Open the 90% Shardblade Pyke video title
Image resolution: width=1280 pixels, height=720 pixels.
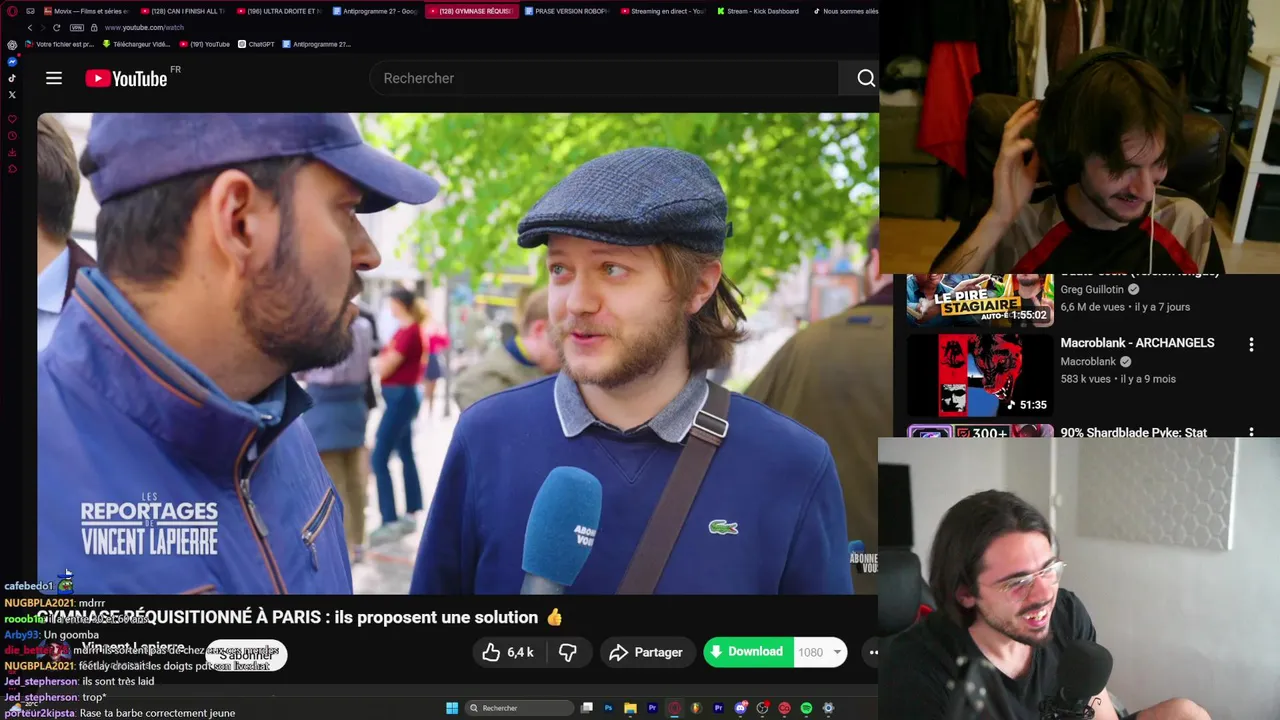click(1133, 432)
